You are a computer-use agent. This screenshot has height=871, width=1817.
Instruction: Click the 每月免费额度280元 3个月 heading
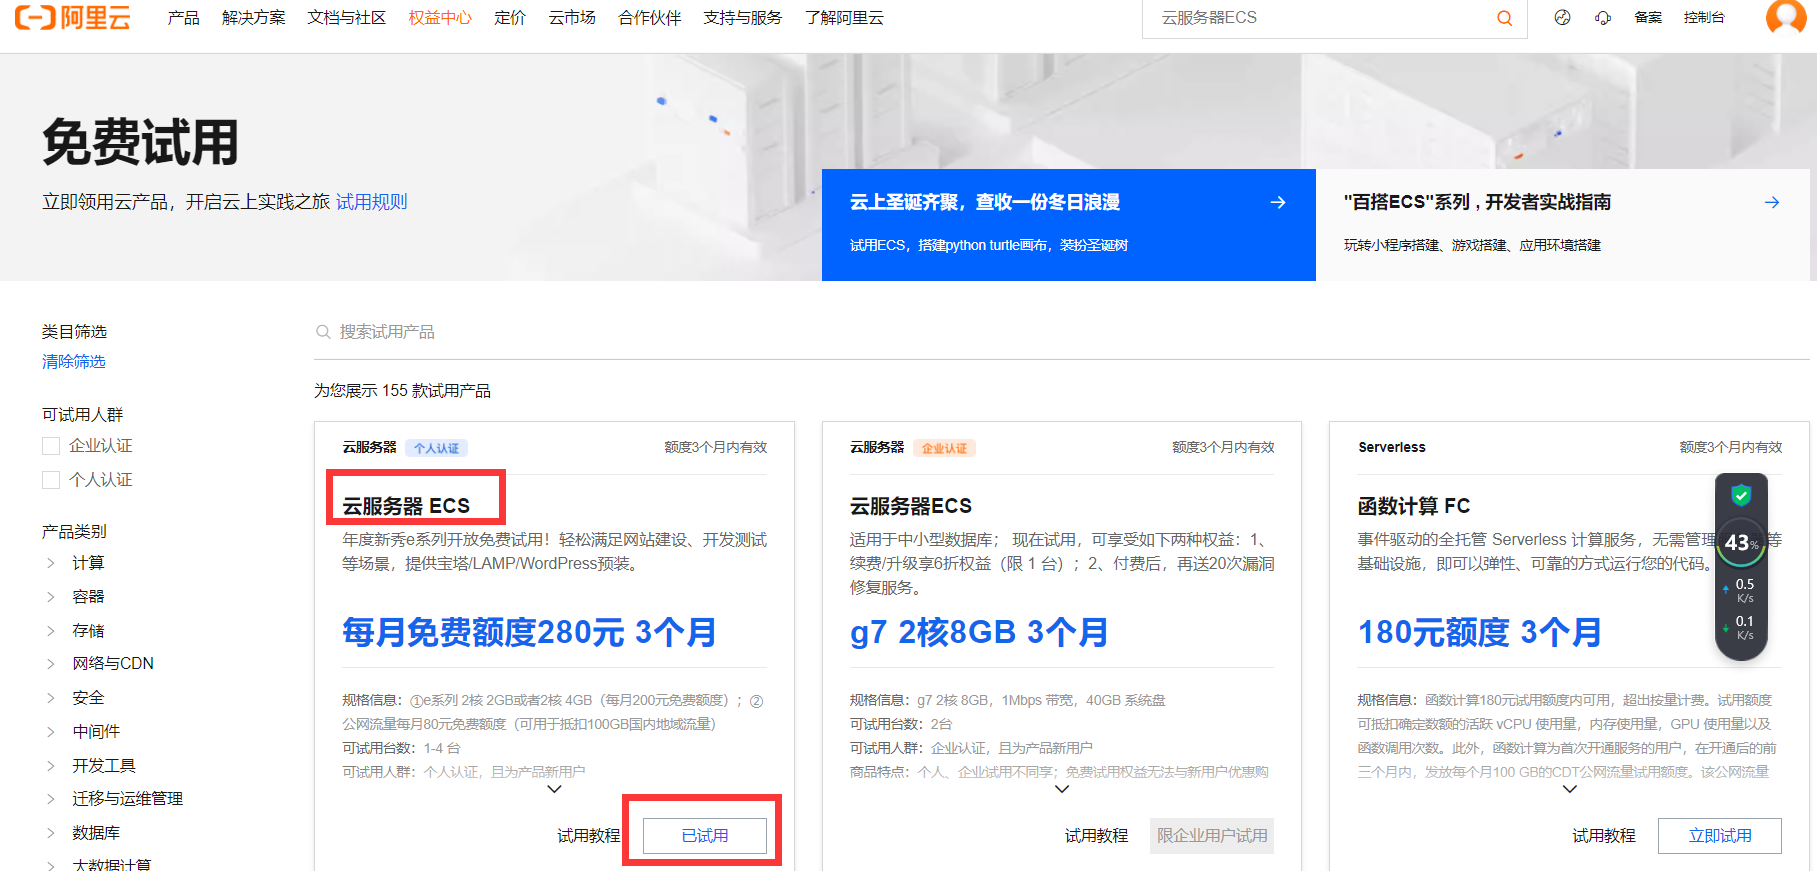coord(529,632)
